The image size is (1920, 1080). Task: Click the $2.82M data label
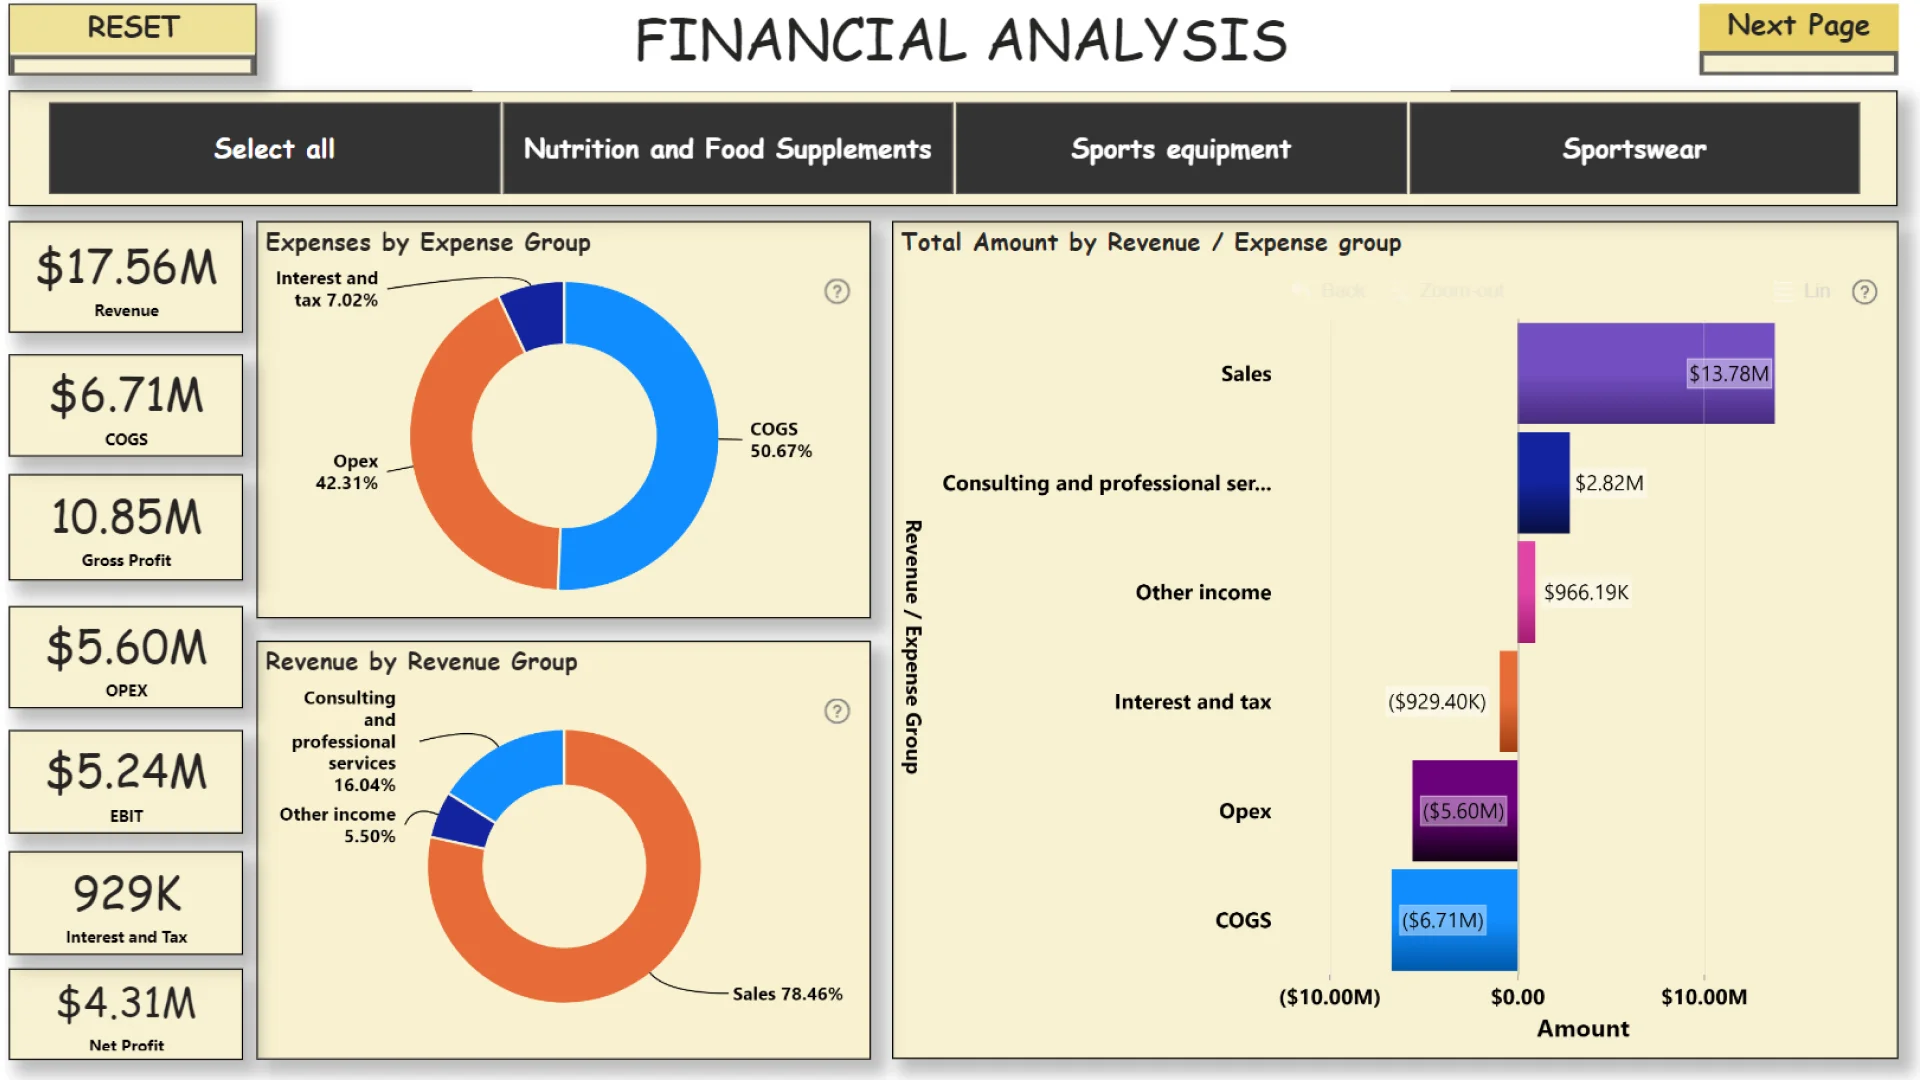(1609, 483)
